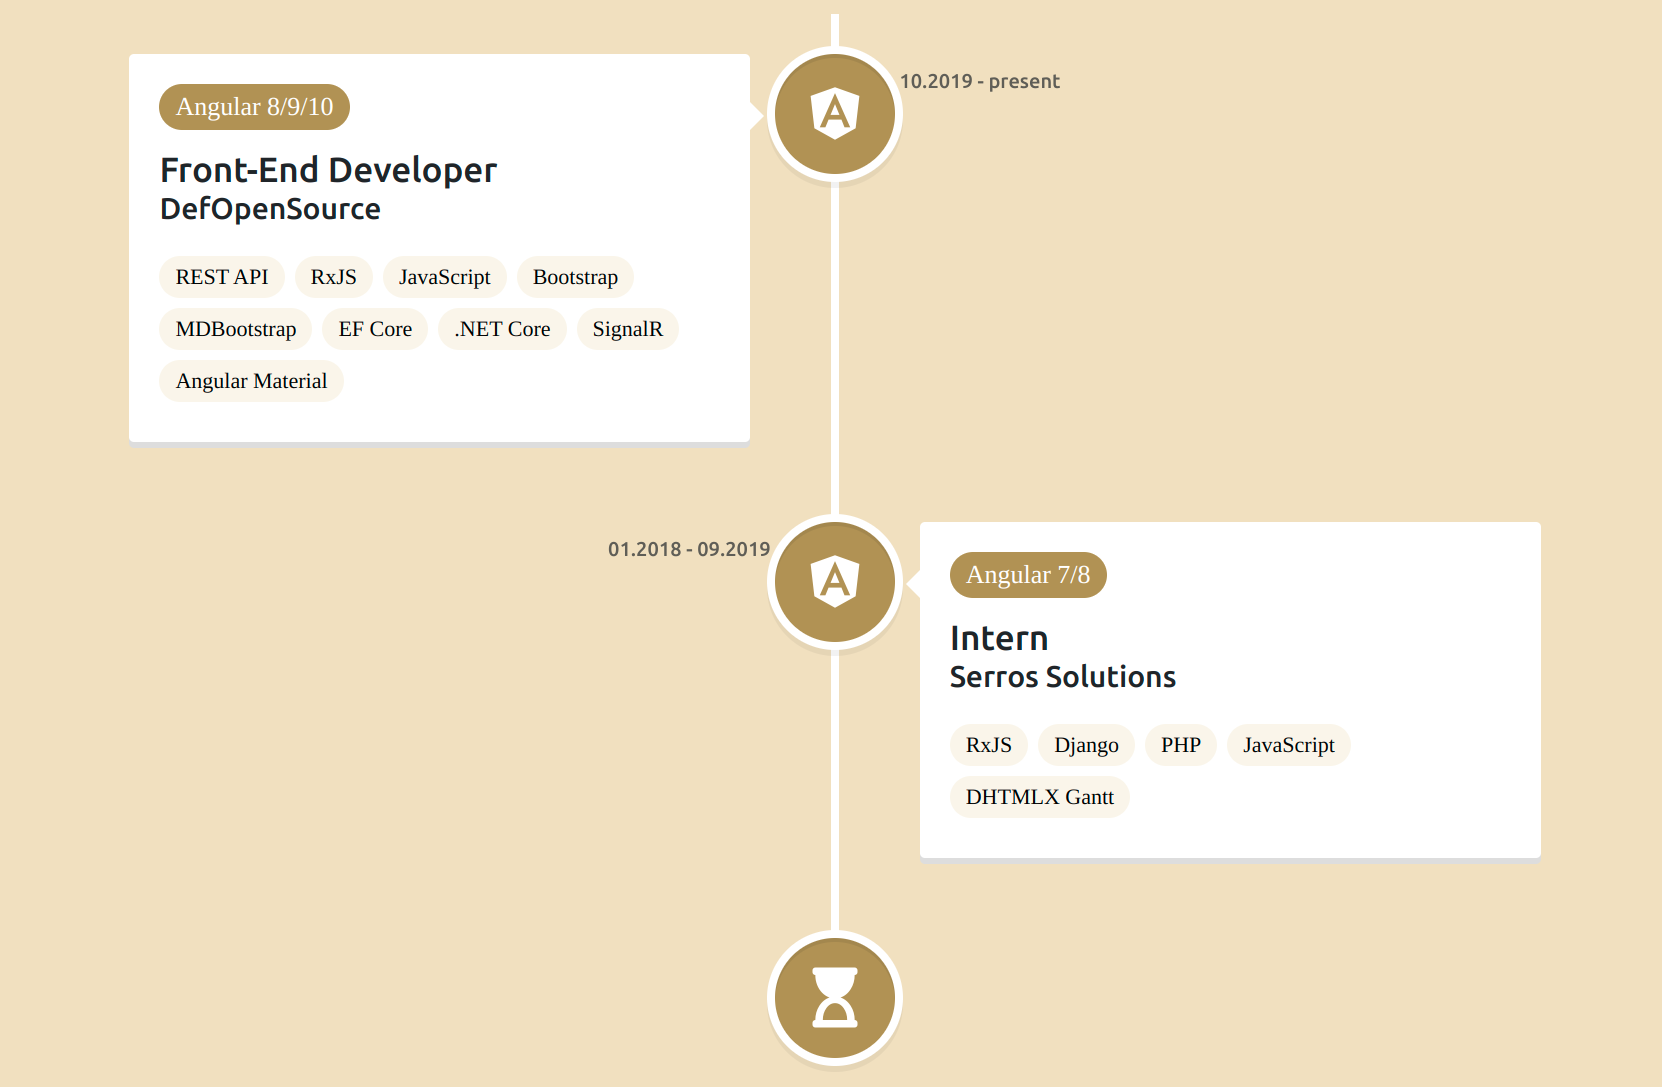The width and height of the screenshot is (1662, 1087).
Task: Open the Front-End Developer title
Action: click(328, 170)
